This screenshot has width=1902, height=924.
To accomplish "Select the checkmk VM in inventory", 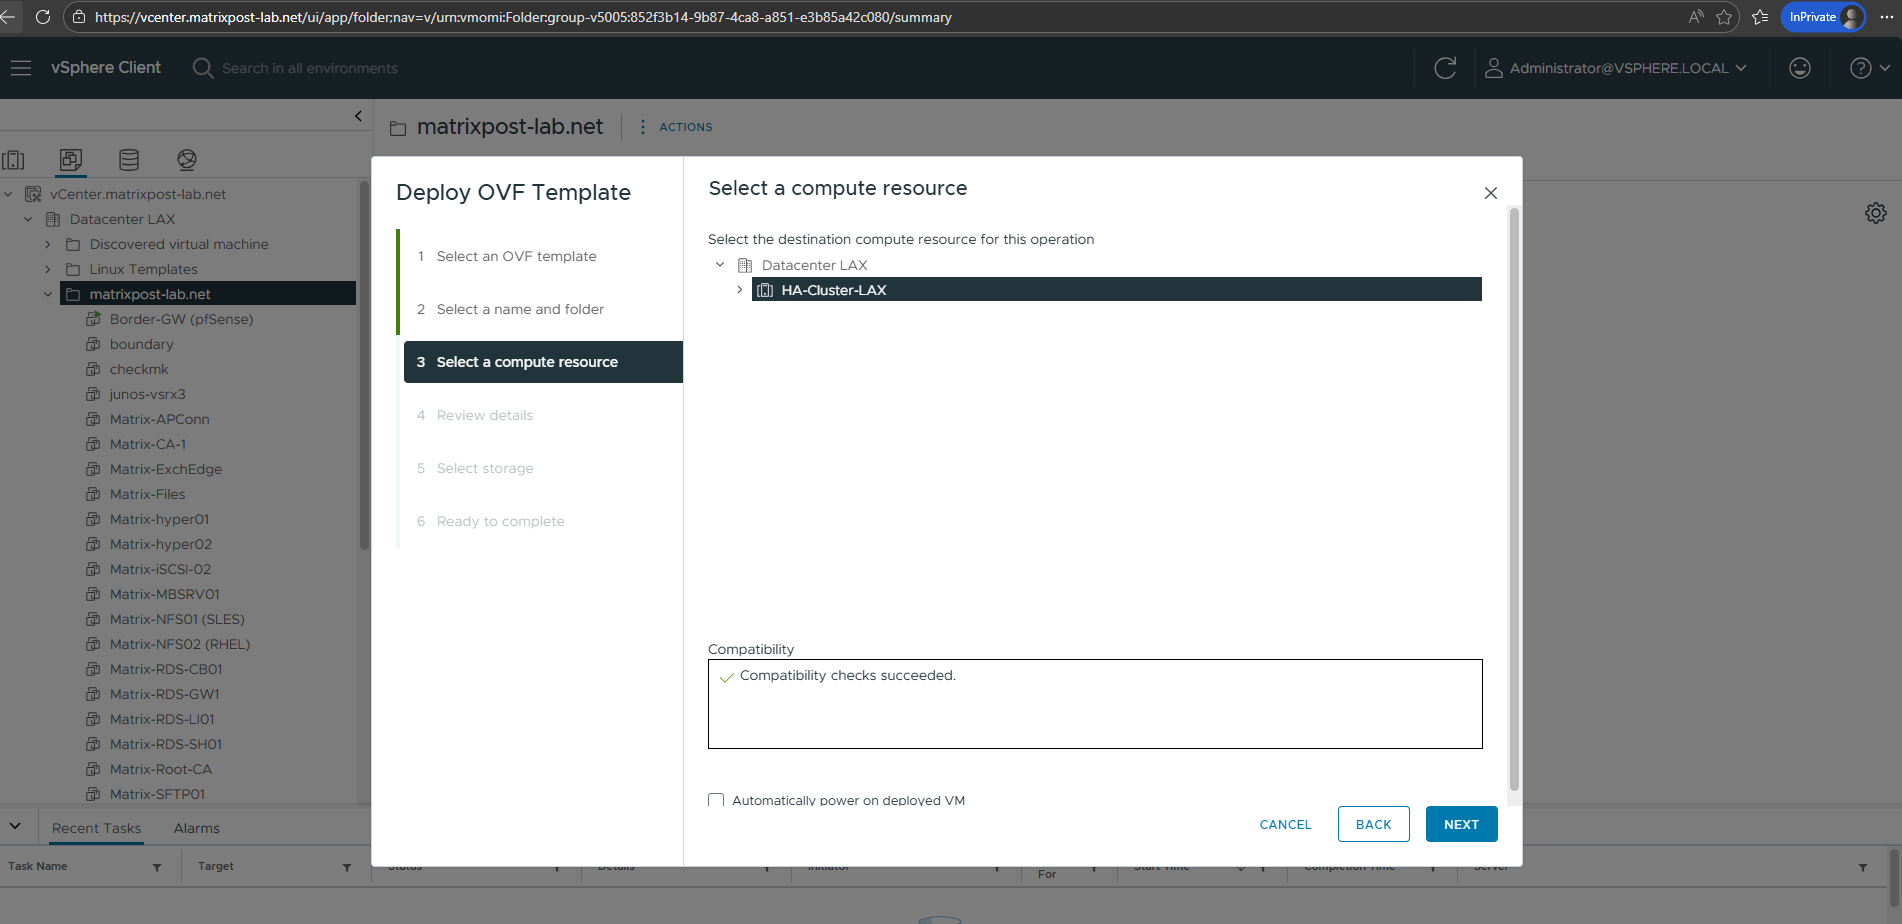I will (139, 369).
